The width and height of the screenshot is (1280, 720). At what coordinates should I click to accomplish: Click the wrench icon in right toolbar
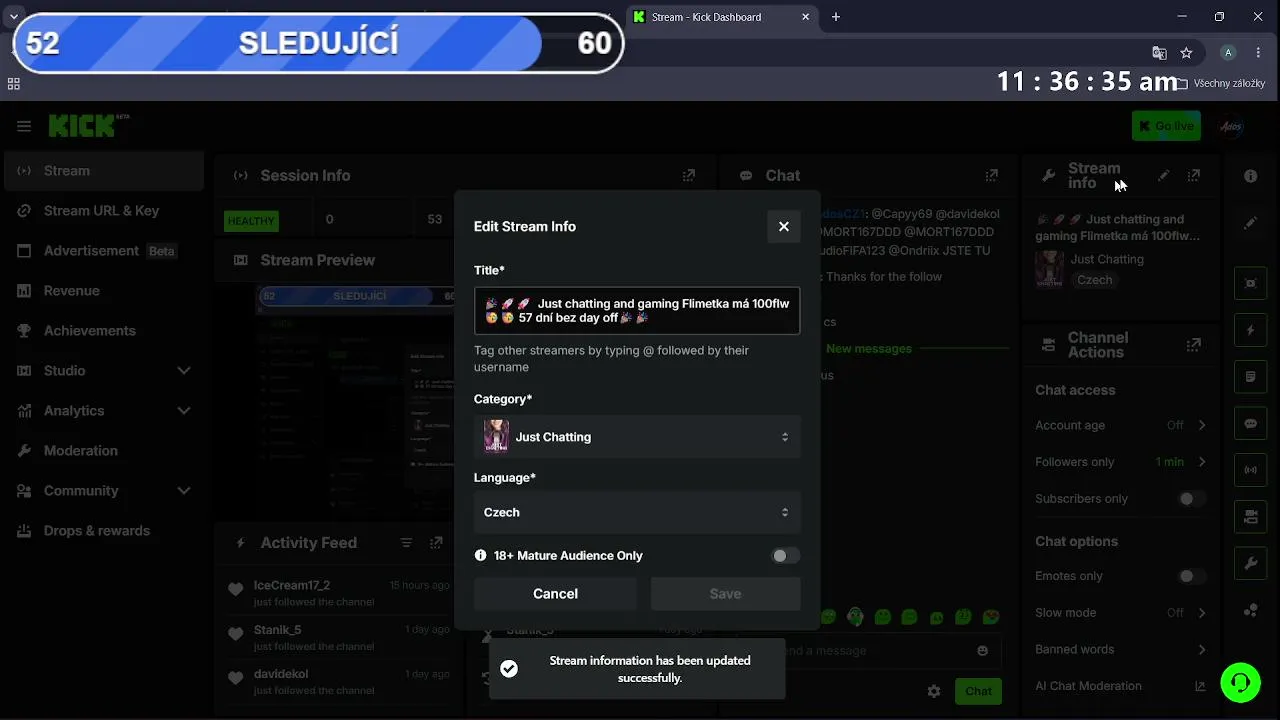1251,564
